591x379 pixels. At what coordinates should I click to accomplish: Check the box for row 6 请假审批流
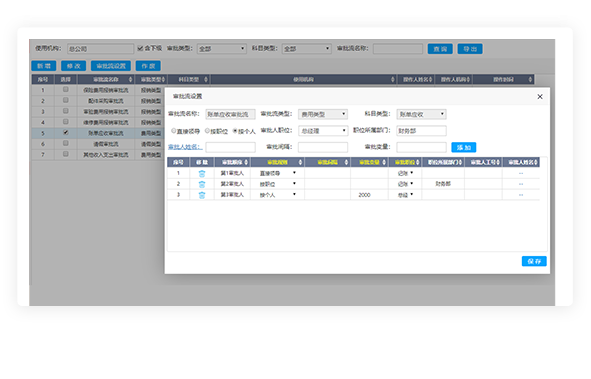click(x=66, y=143)
